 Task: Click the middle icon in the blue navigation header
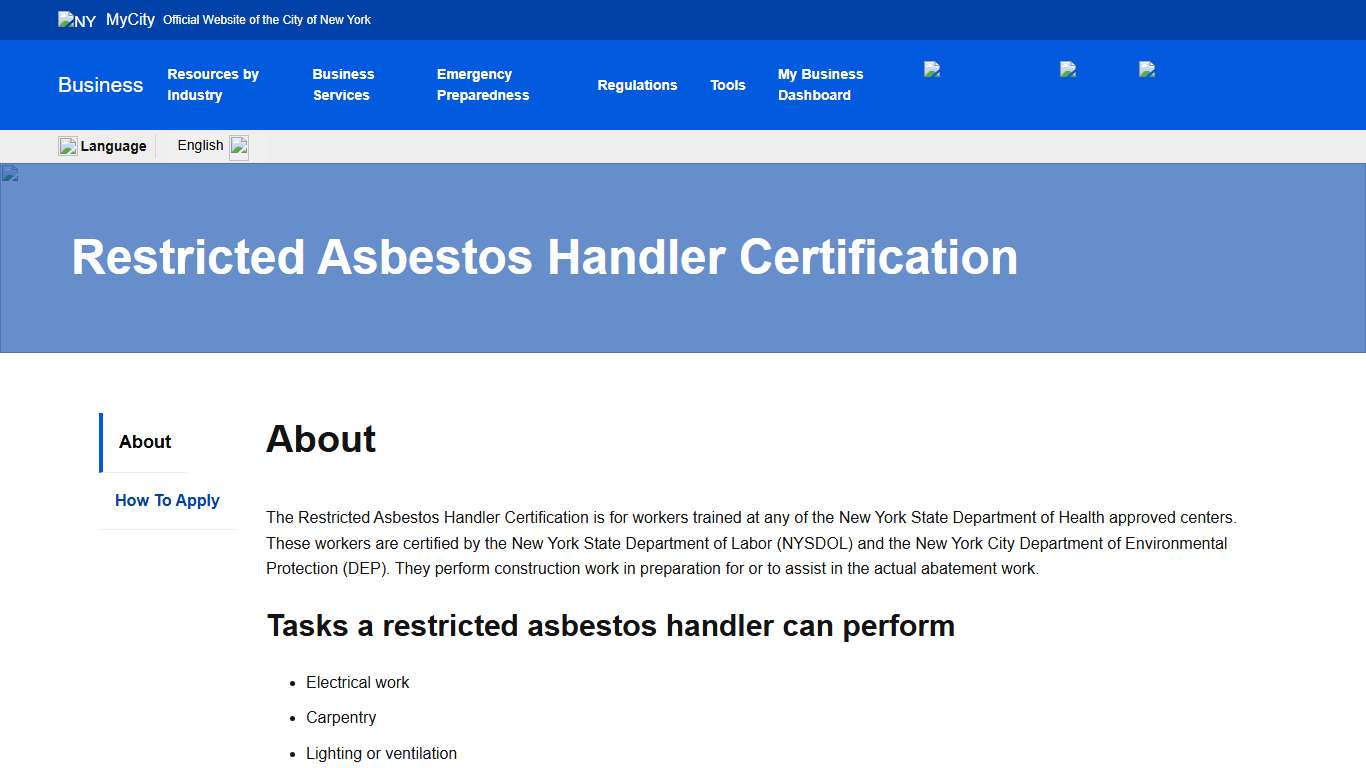(x=1066, y=69)
